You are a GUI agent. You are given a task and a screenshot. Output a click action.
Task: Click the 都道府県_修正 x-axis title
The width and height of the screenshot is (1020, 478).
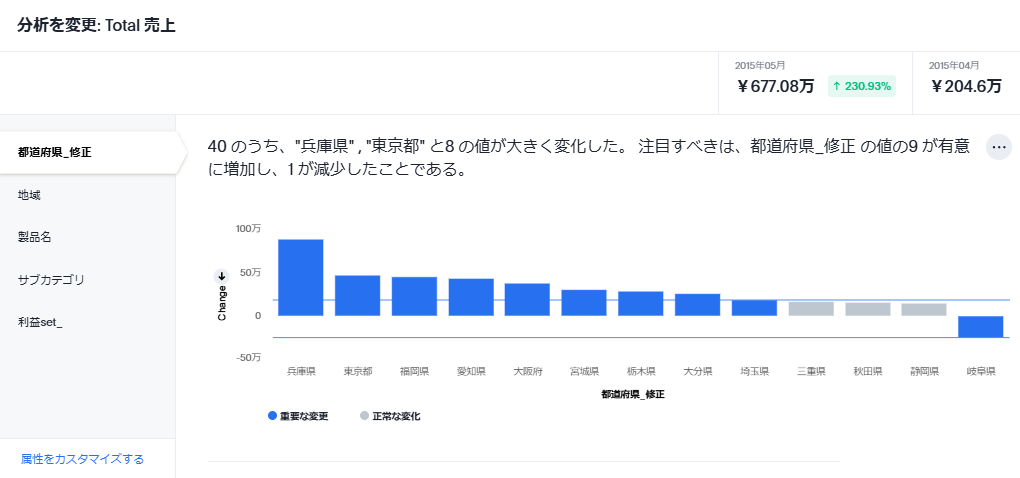[633, 395]
